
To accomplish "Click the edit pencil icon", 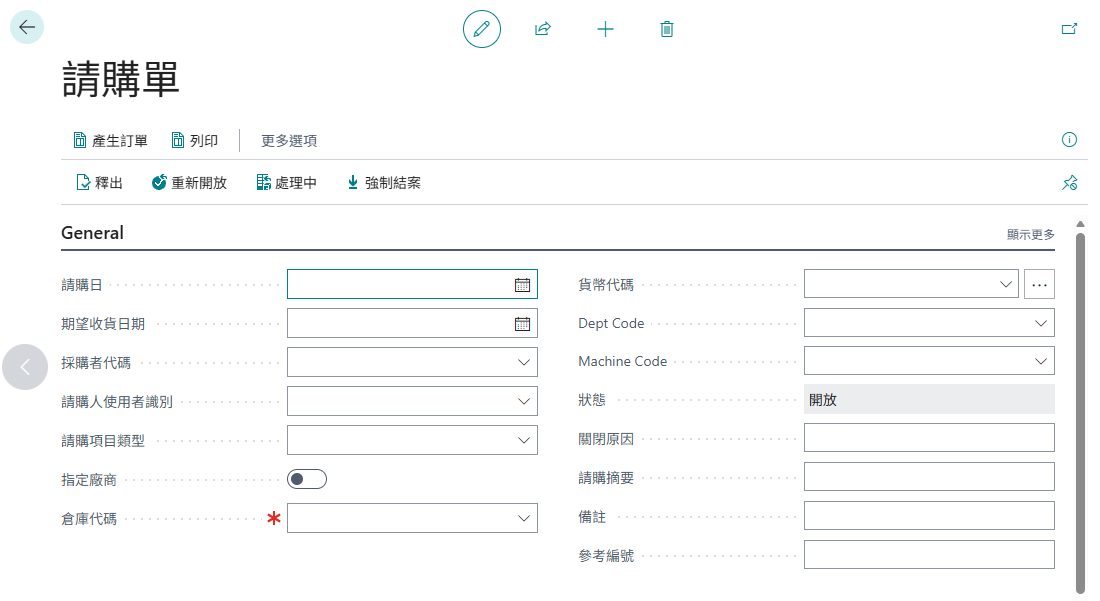I will tap(482, 29).
